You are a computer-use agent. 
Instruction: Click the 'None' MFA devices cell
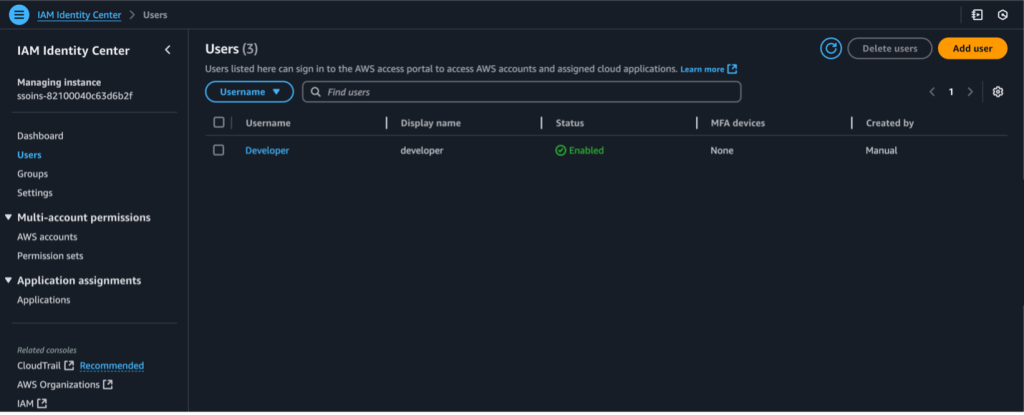(722, 150)
